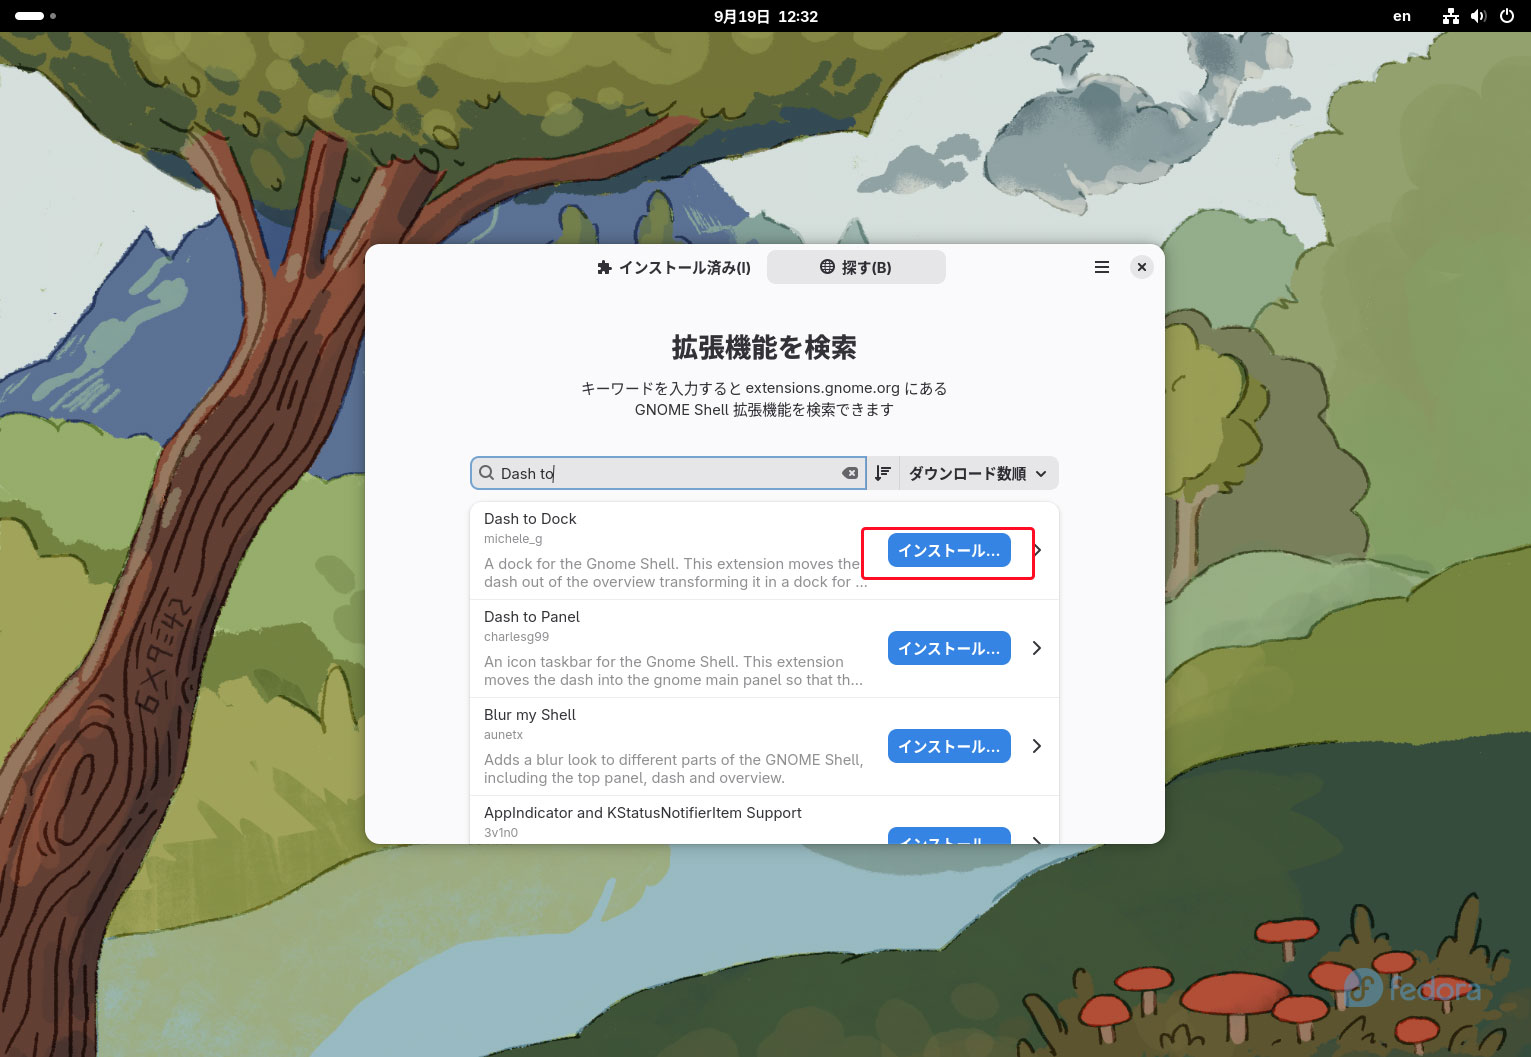The image size is (1531, 1057).
Task: Click author name michele_g
Action: tap(513, 539)
